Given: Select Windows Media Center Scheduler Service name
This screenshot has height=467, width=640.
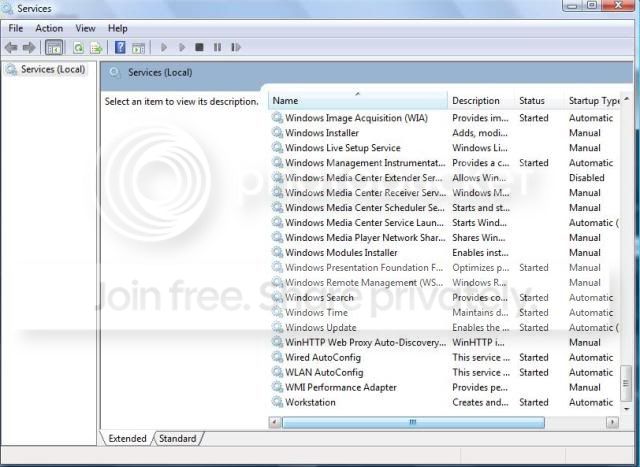Looking at the screenshot, I should click(x=364, y=207).
